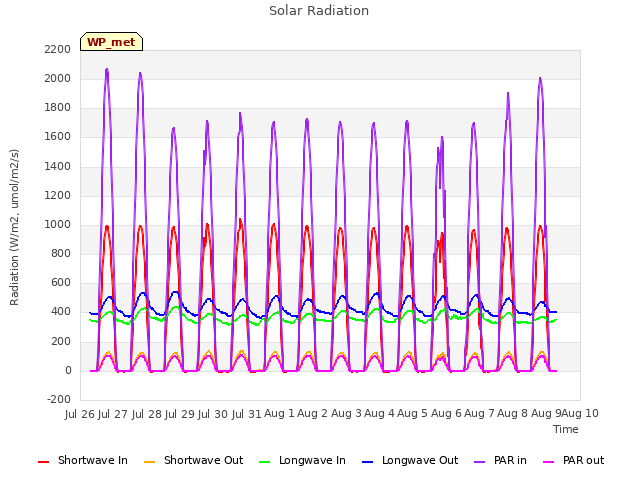Click the red Shortwave In legend swatch
The image size is (640, 480).
pos(43,462)
